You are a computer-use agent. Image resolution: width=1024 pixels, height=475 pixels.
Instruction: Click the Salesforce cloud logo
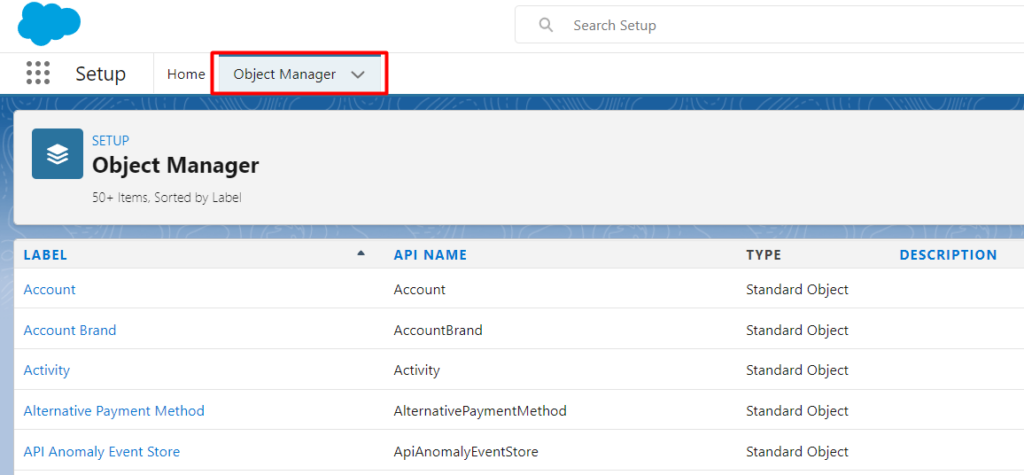point(47,23)
